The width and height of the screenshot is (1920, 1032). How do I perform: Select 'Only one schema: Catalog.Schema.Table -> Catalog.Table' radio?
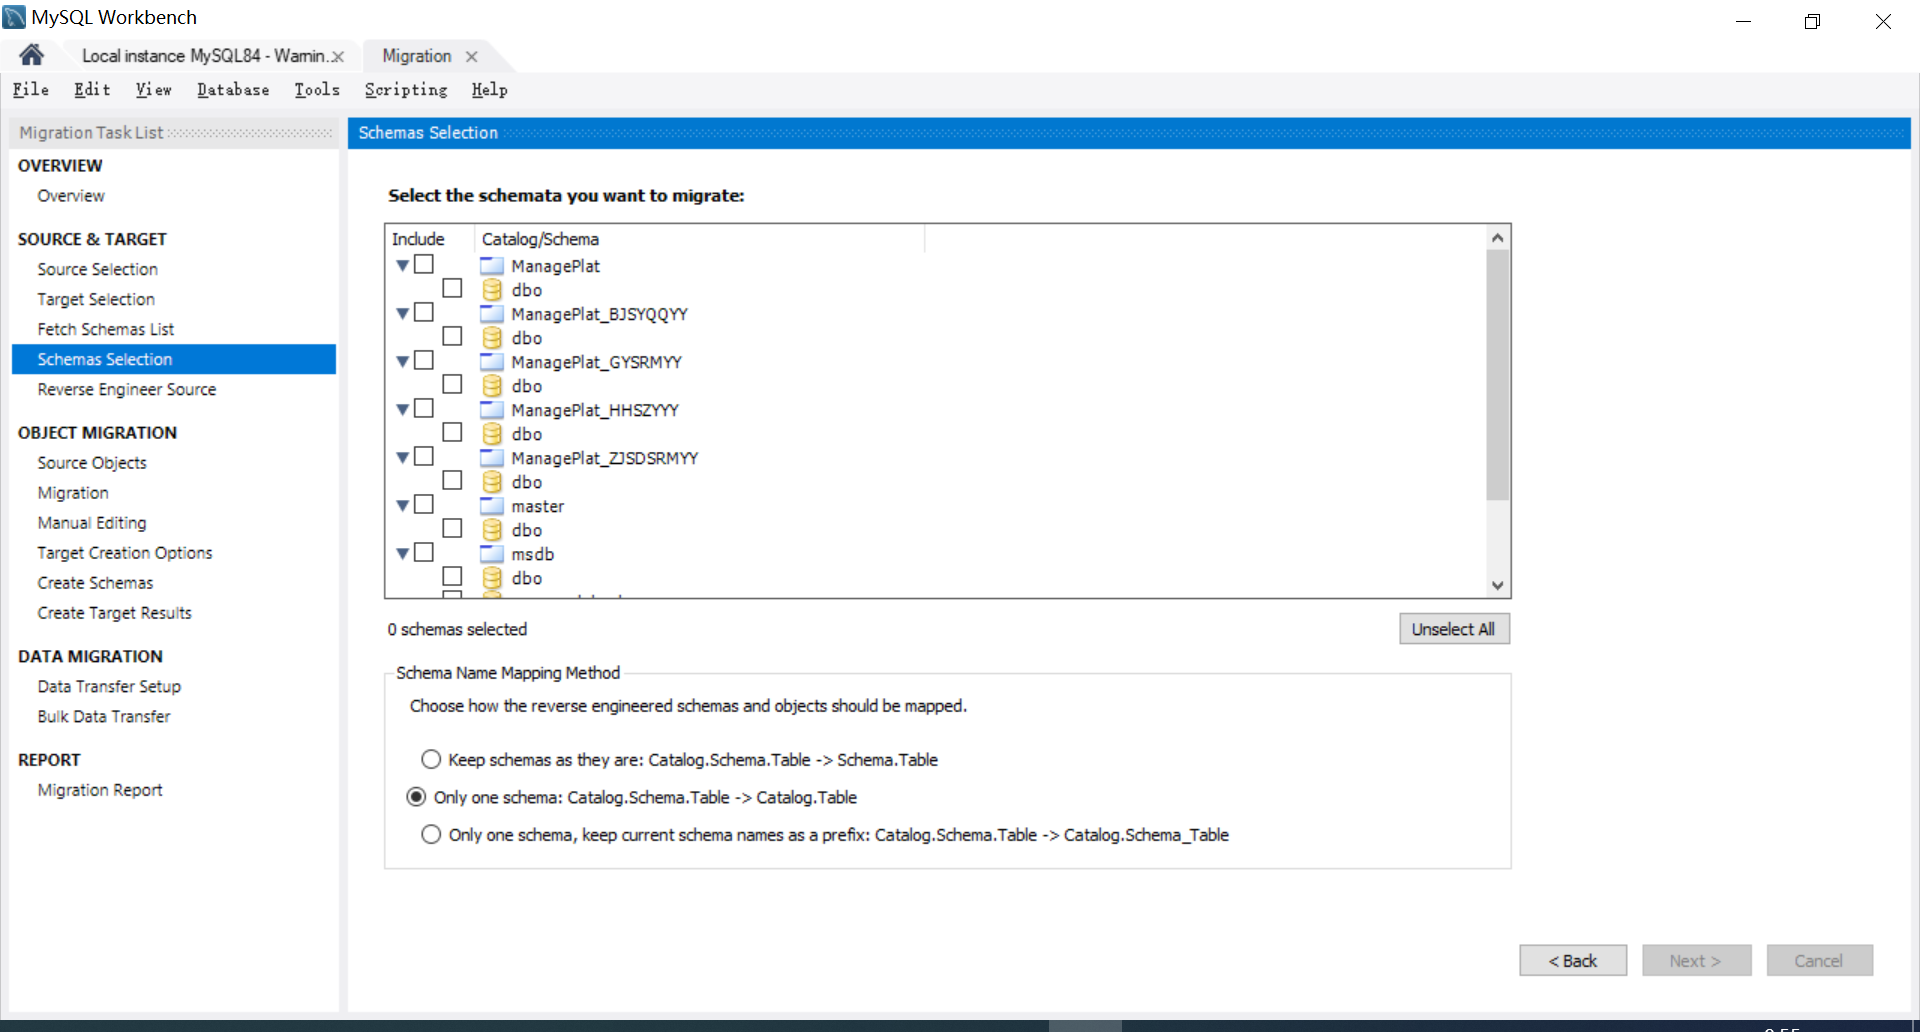[416, 797]
